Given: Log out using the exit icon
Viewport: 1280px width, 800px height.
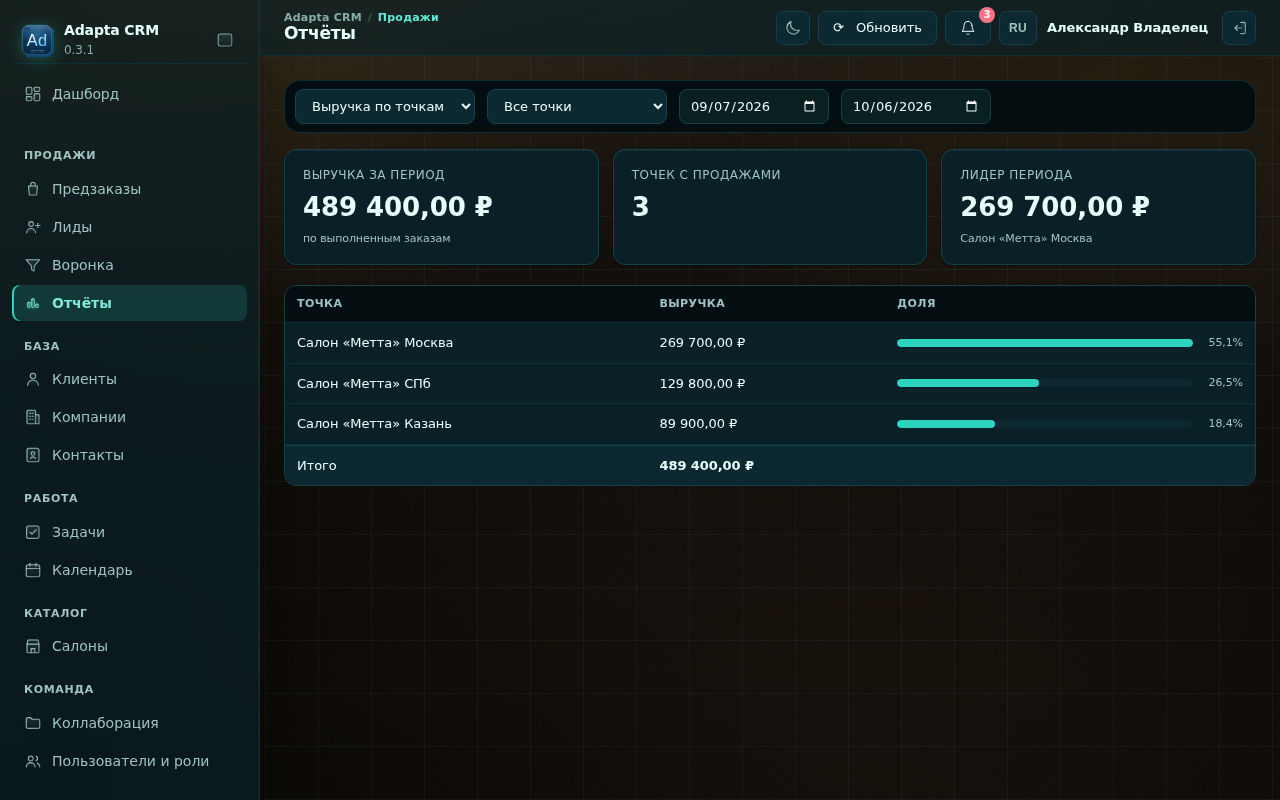Looking at the screenshot, I should click(1239, 28).
